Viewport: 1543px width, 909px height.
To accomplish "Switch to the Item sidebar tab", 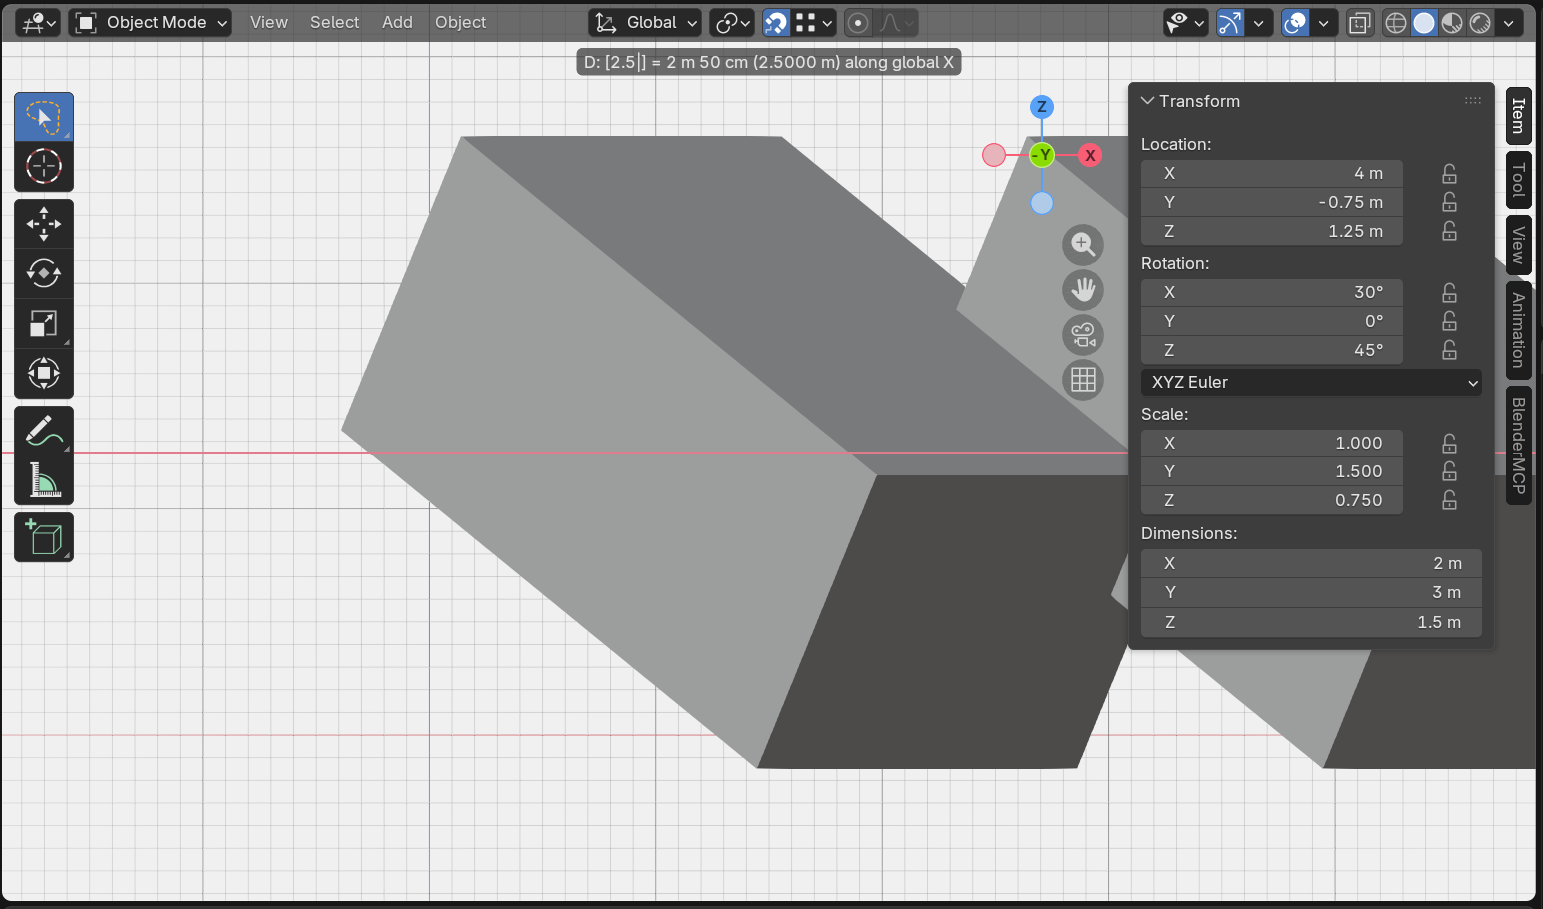I will (x=1519, y=116).
